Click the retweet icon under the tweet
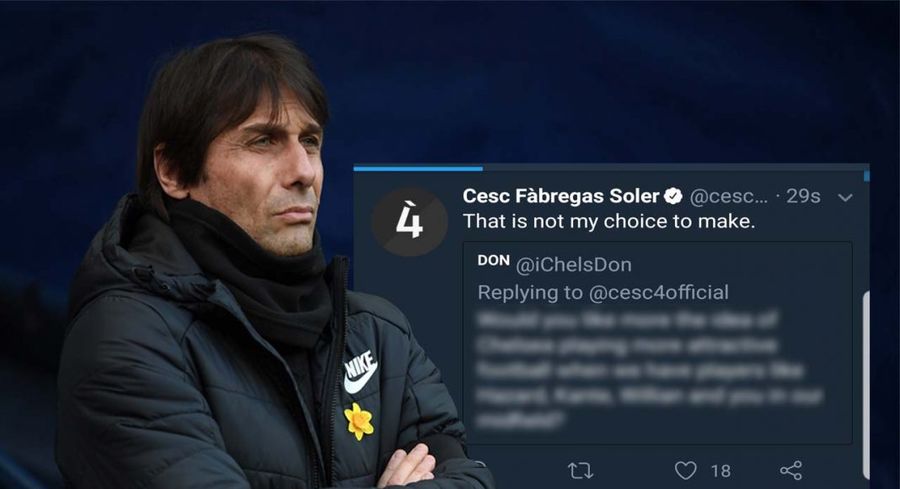 (580, 471)
